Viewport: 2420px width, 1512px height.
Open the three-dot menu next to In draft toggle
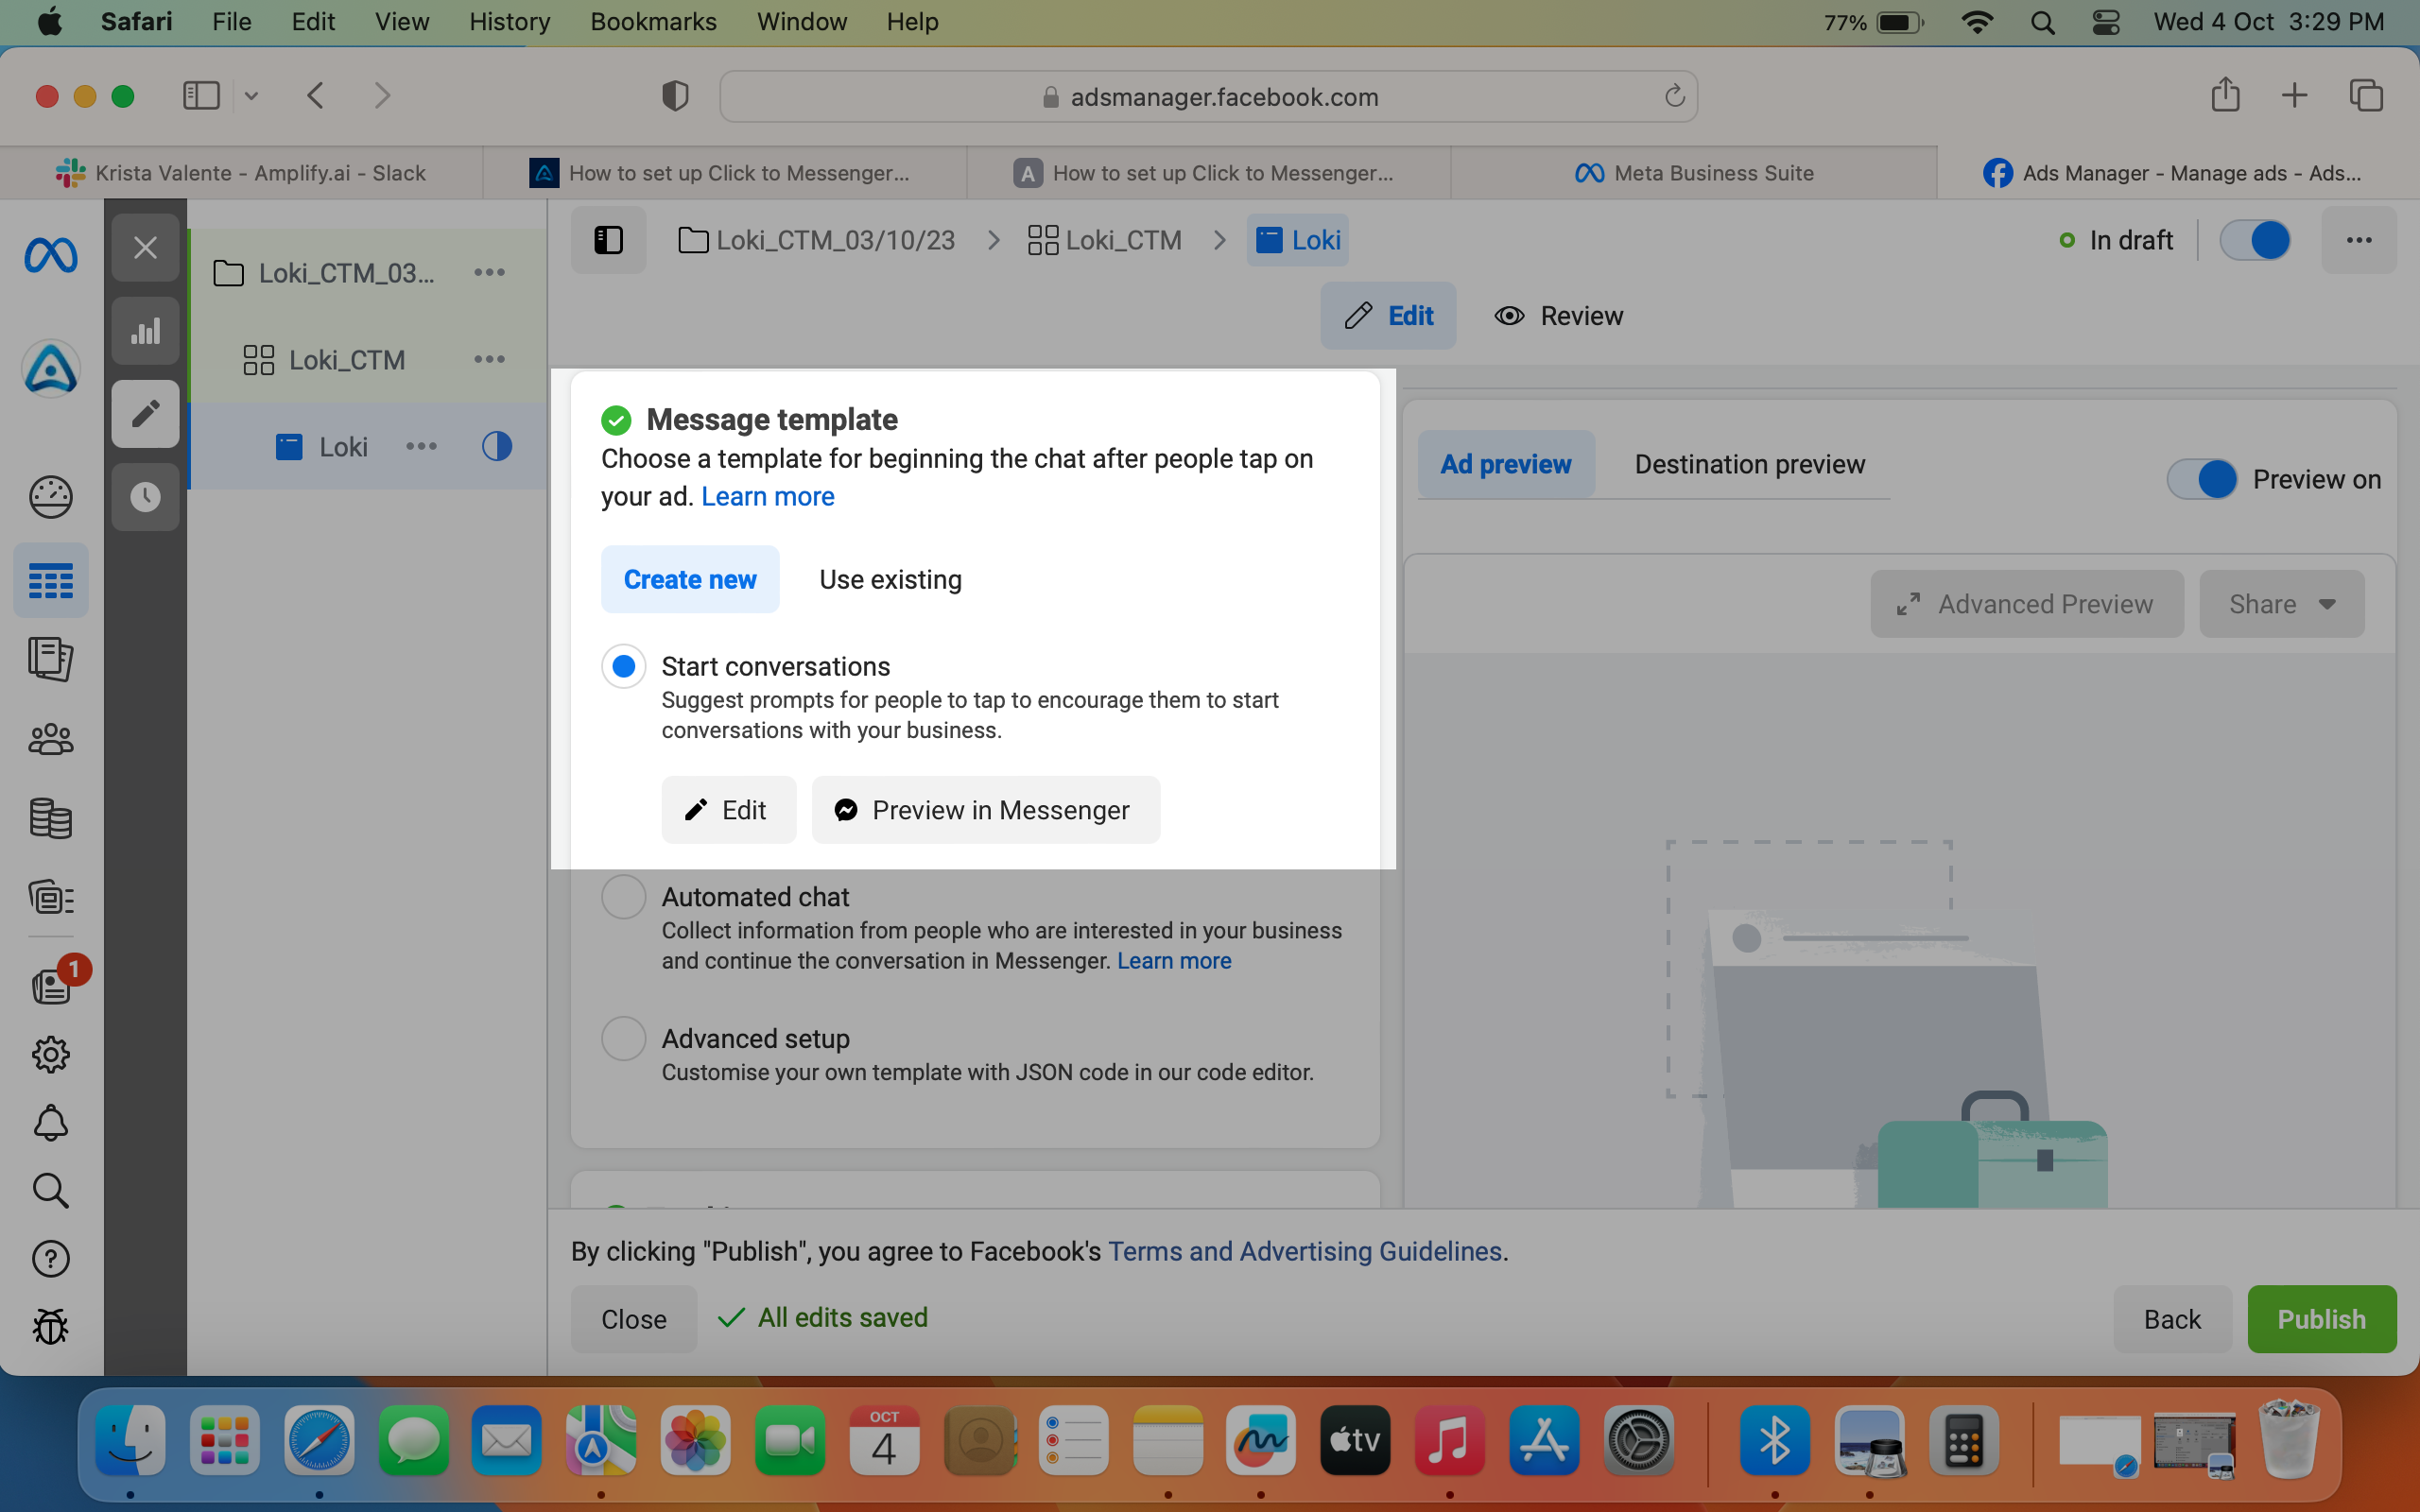[2358, 240]
